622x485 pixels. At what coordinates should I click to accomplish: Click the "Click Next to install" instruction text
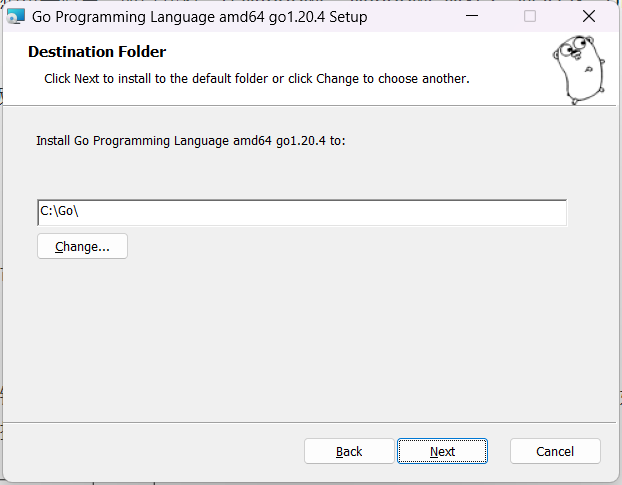257,79
